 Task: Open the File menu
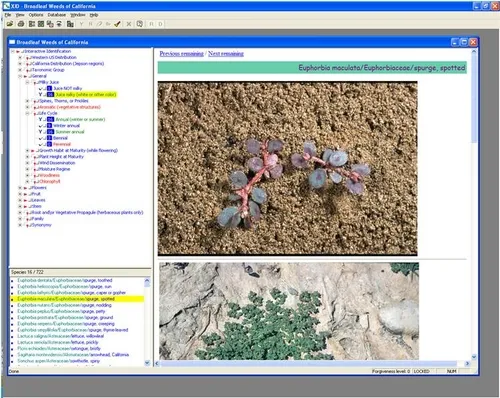[x=8, y=15]
